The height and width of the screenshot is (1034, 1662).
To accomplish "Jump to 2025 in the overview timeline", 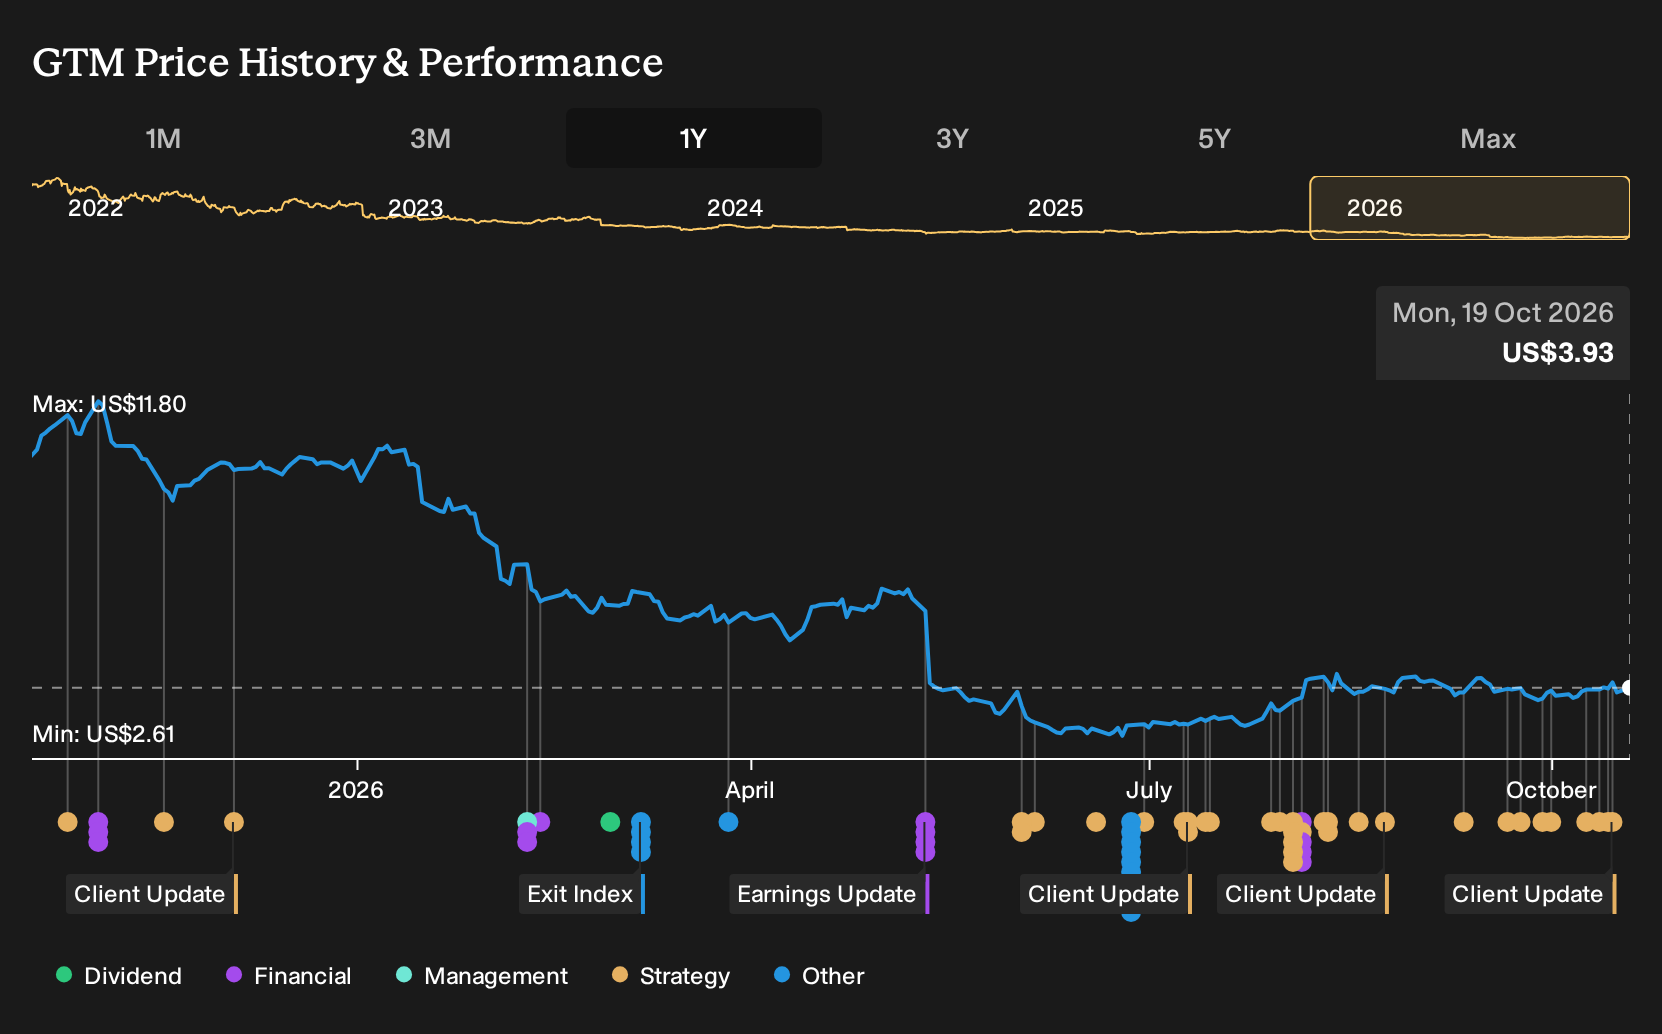I will click(1056, 208).
